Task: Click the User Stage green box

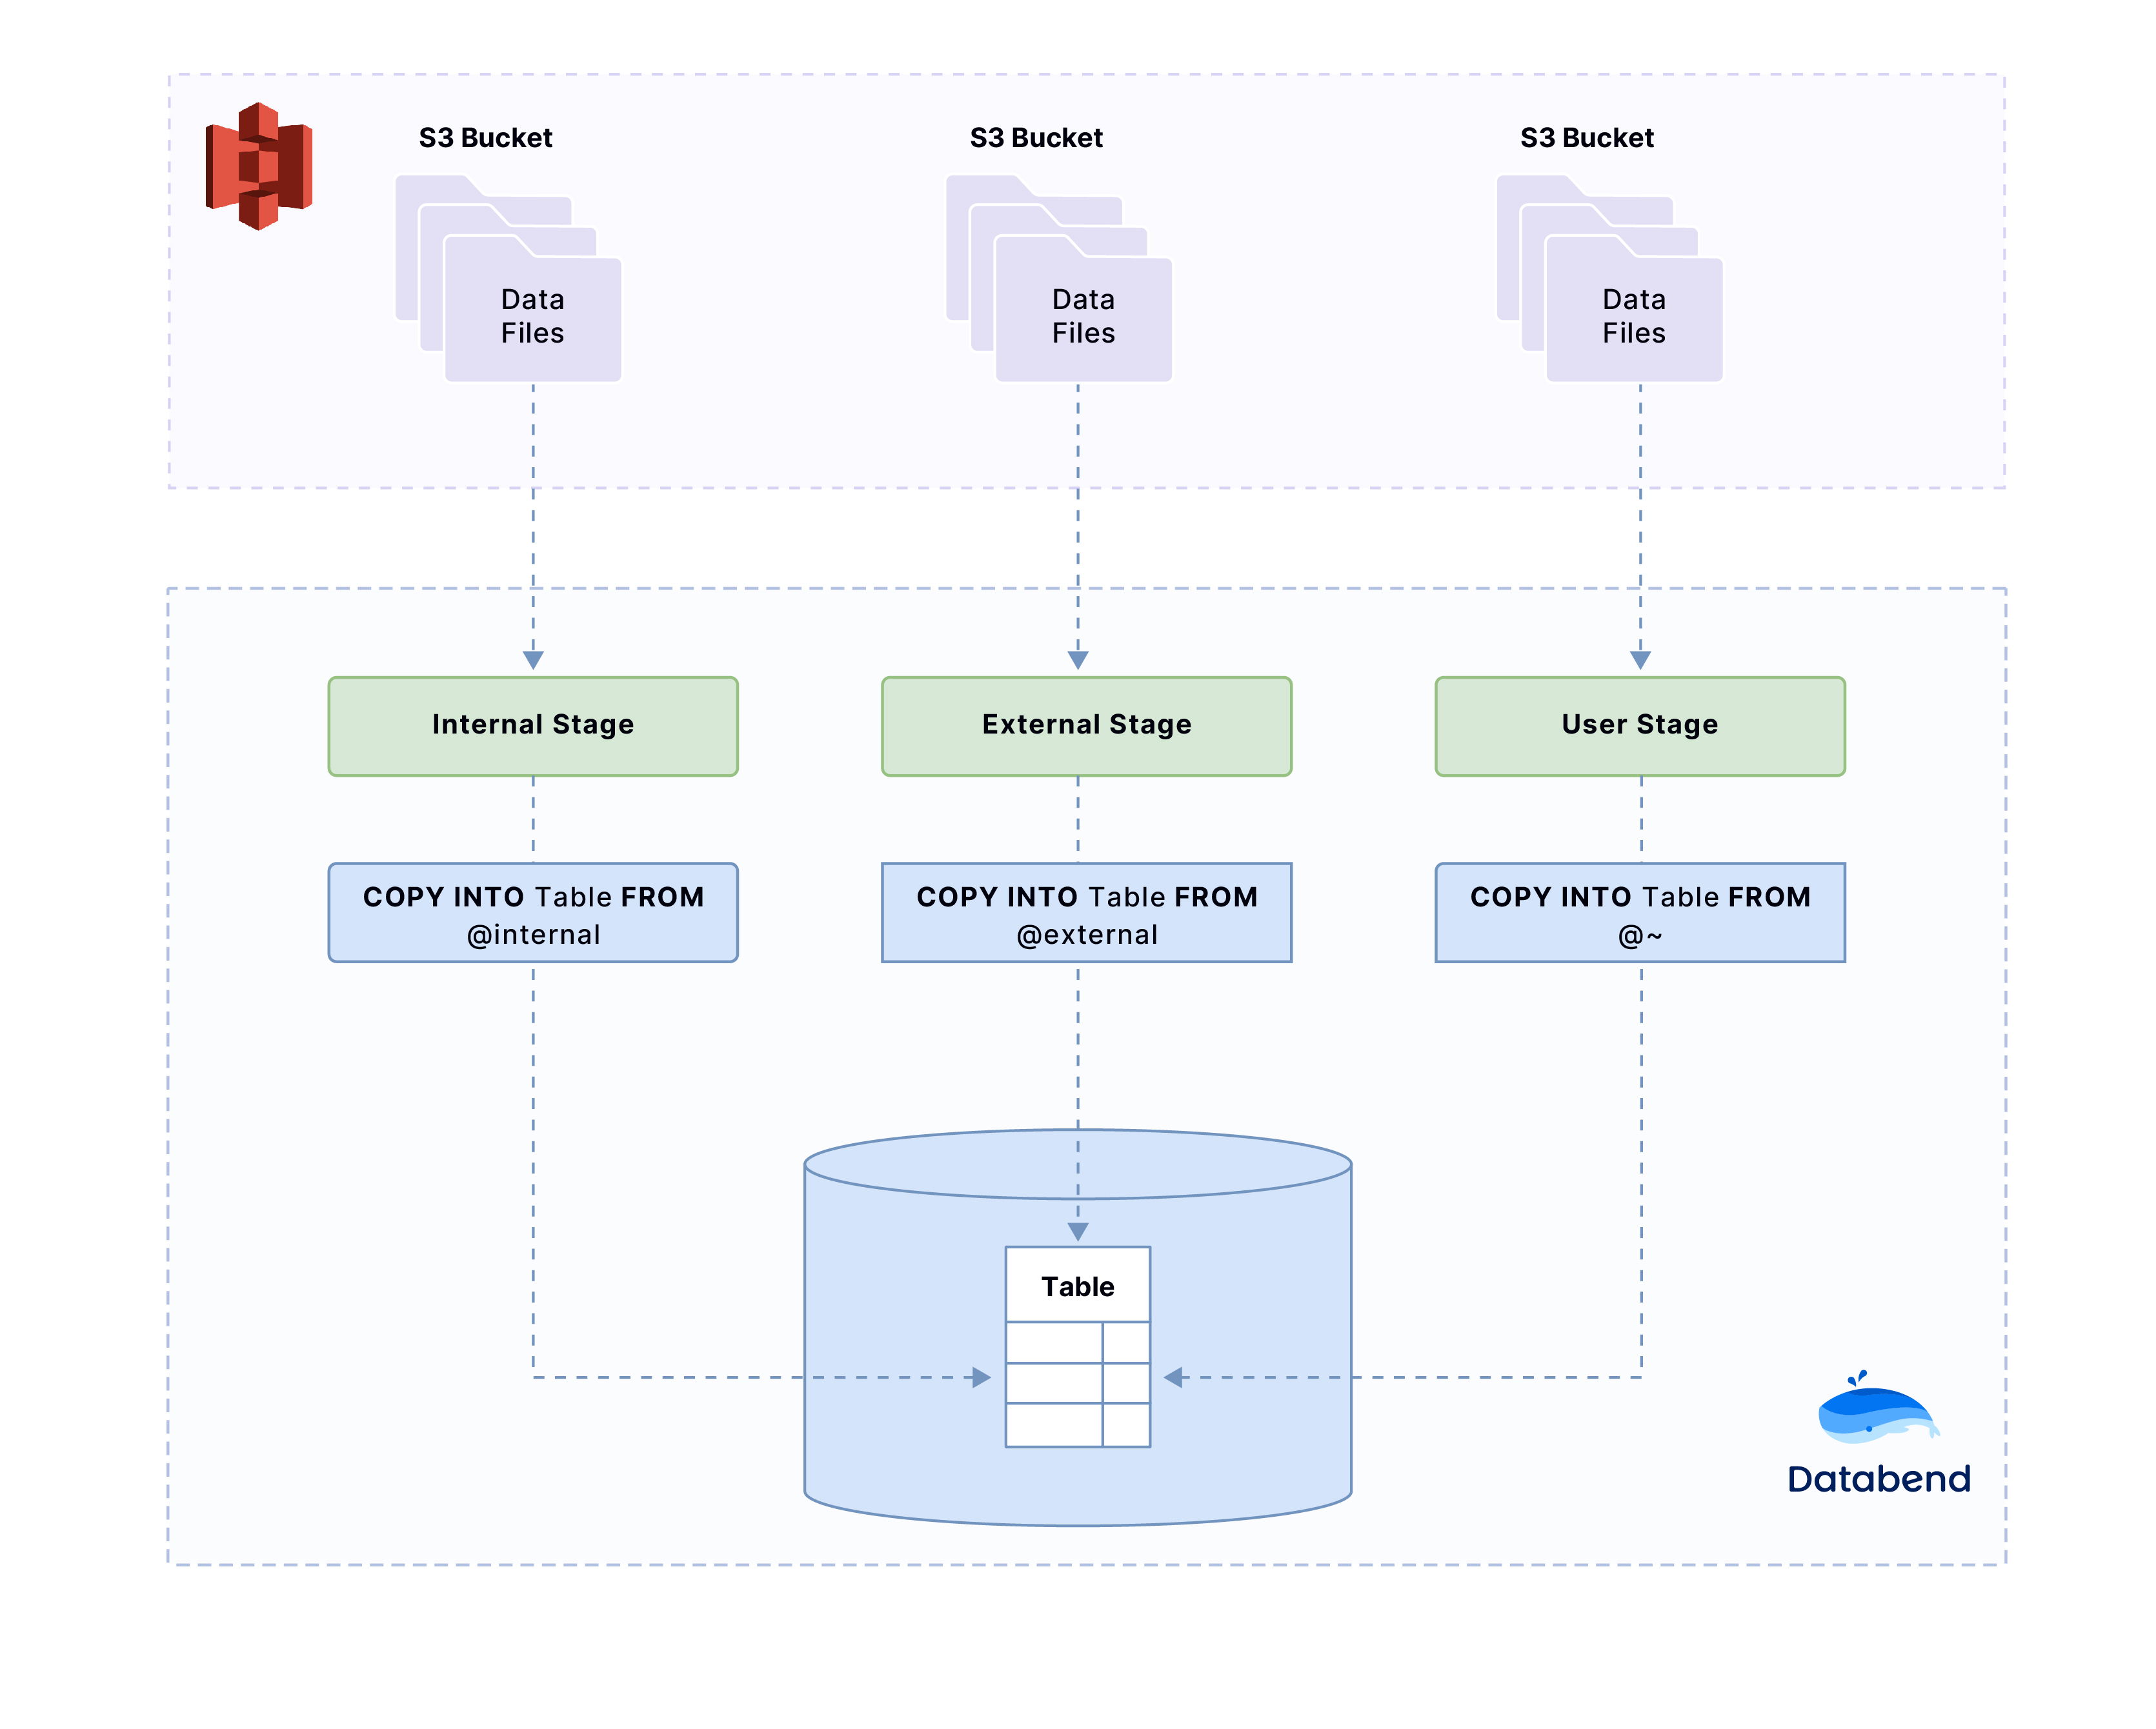Action: (1640, 726)
